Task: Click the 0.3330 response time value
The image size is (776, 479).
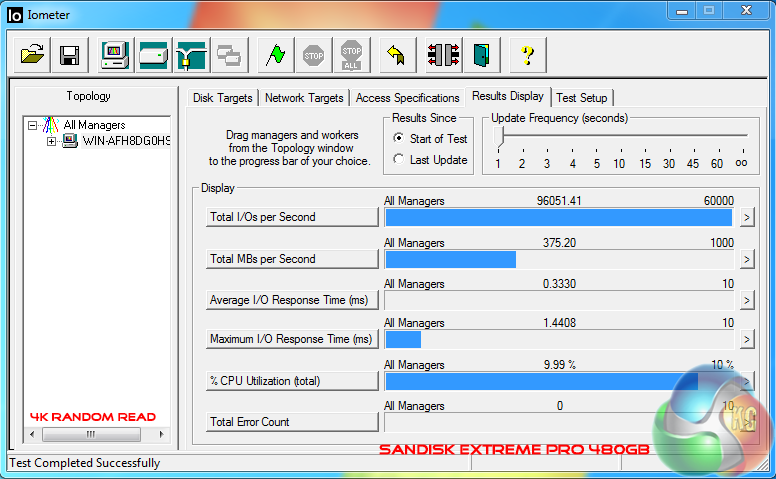Action: (x=559, y=284)
